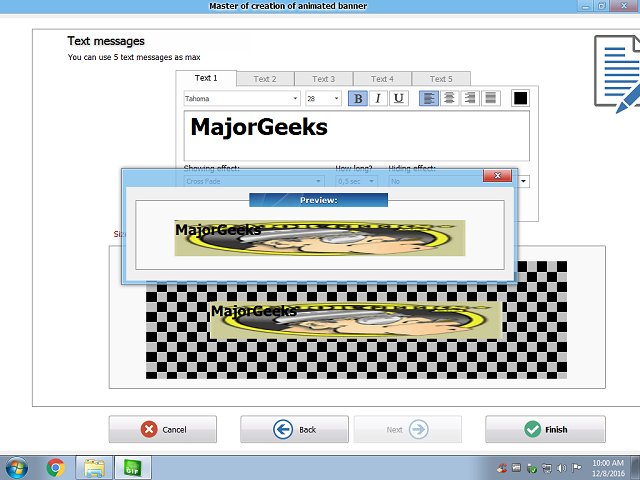Click the Text messages heading
The image size is (640, 480).
106,41
